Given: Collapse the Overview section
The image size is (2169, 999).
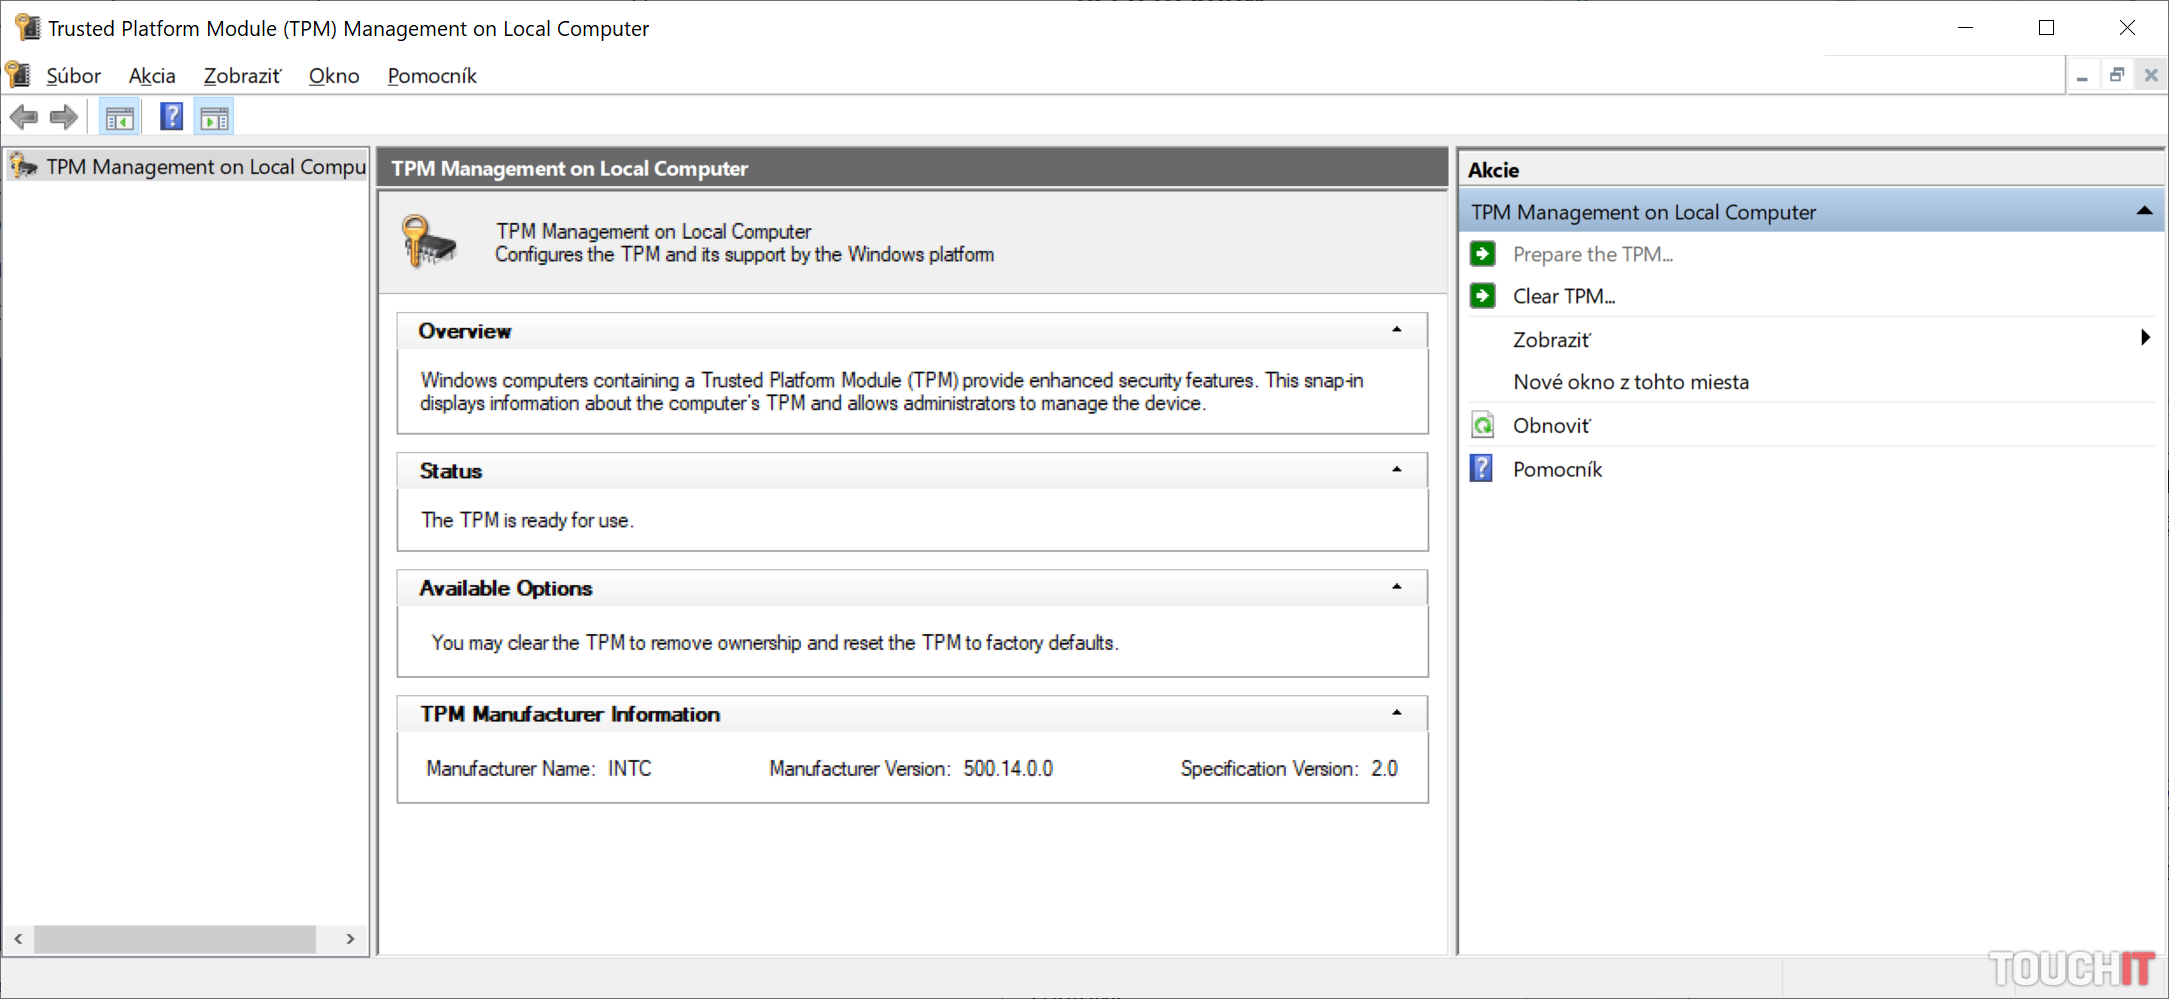Looking at the screenshot, I should click(1396, 330).
